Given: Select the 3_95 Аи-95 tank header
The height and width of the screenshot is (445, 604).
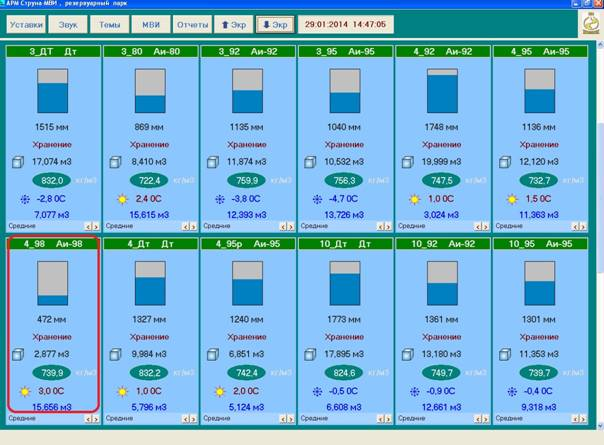Looking at the screenshot, I should 346,52.
